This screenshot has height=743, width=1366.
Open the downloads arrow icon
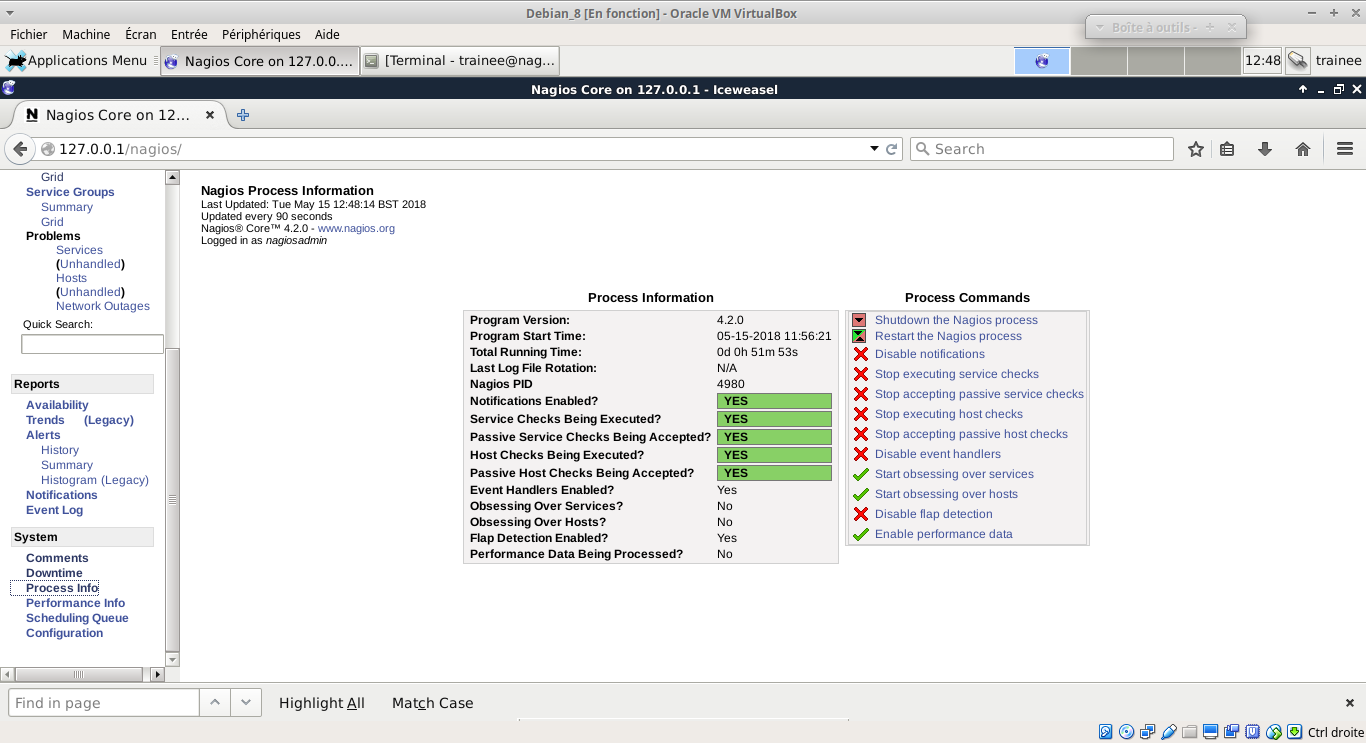point(1265,149)
